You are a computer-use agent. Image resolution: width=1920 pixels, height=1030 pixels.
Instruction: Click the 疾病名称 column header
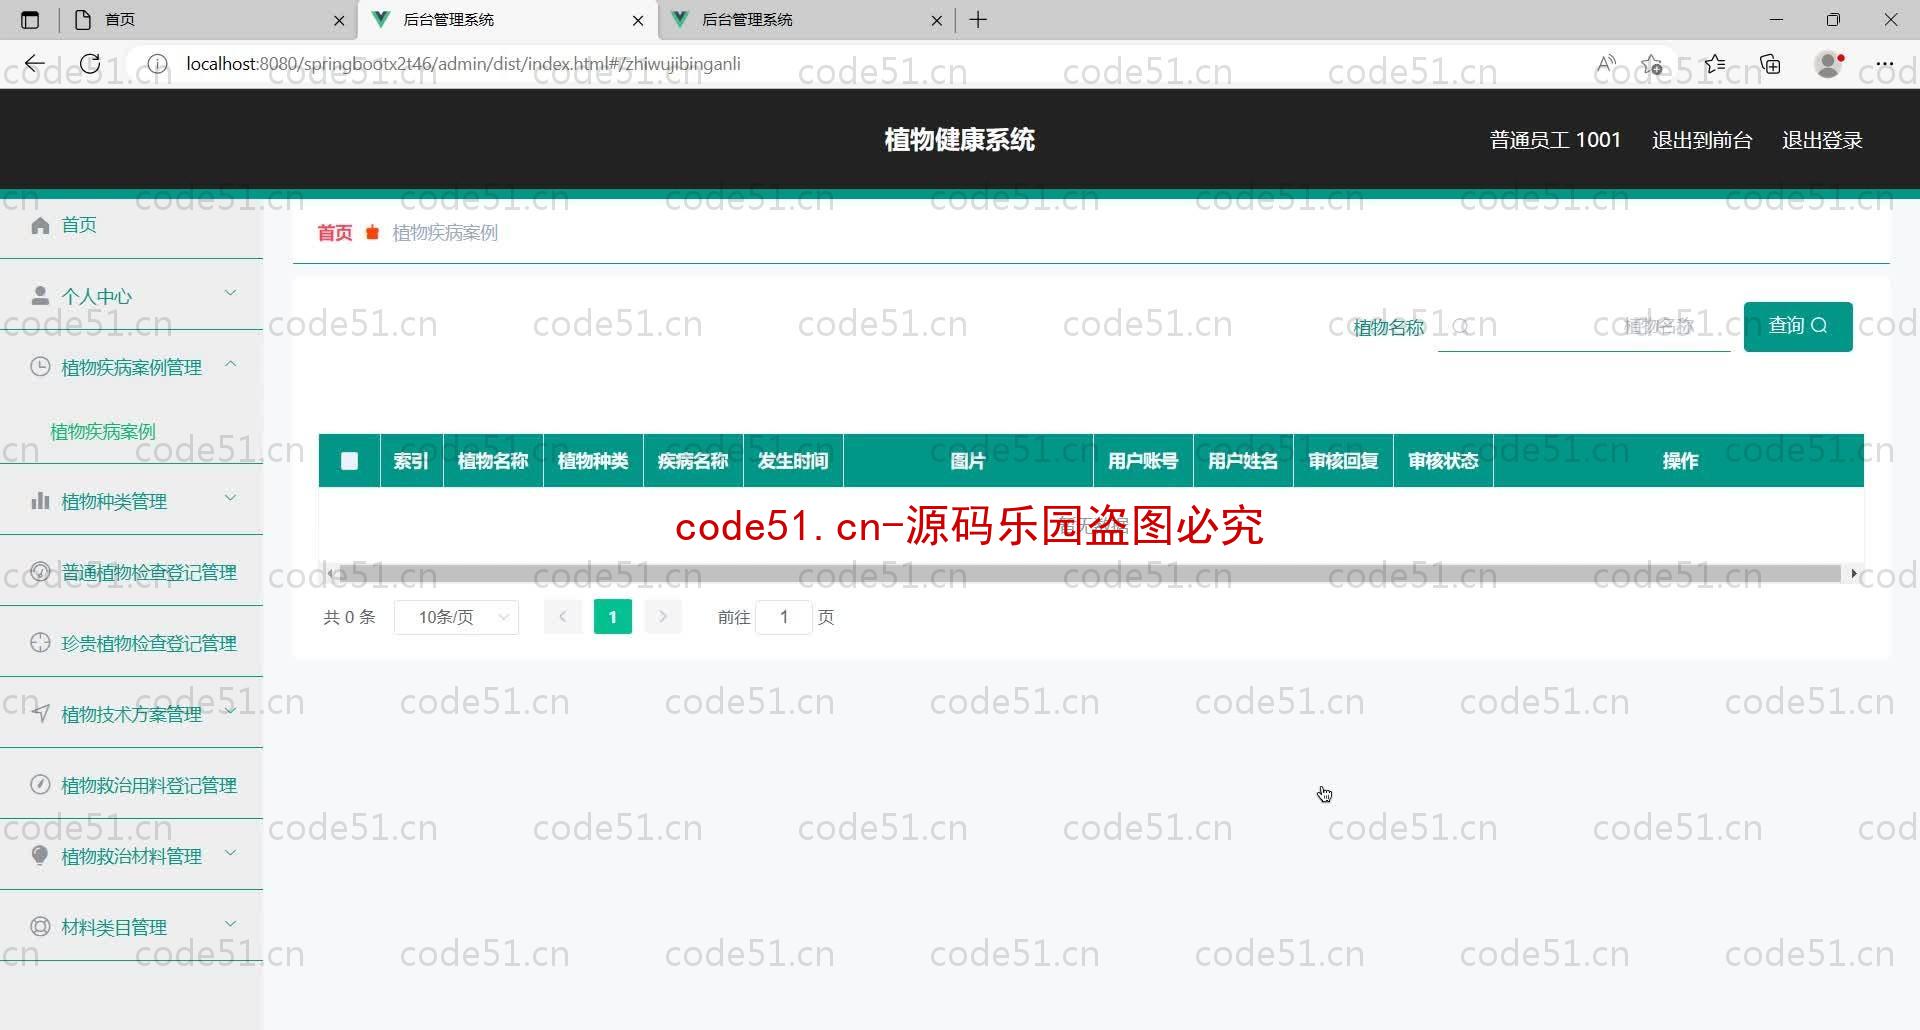pyautogui.click(x=693, y=461)
